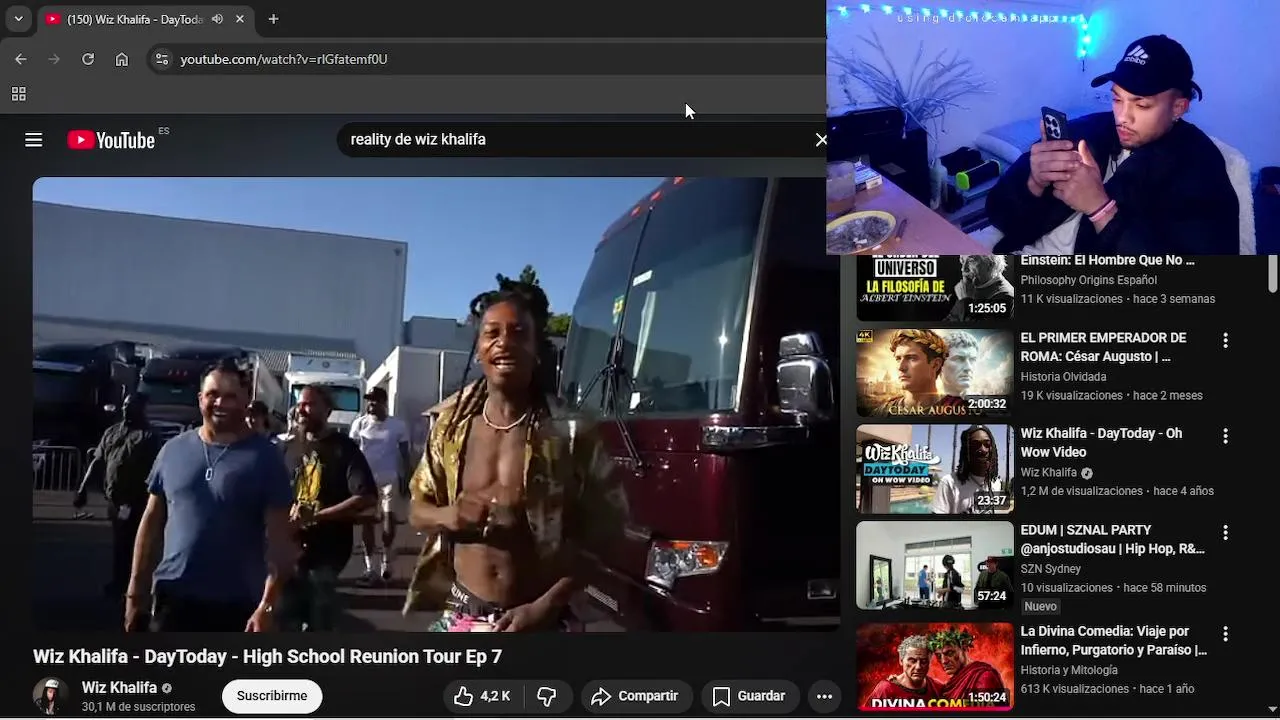Click the 'Nuevo' badge on EDUM video
The image size is (1280, 720).
point(1040,606)
